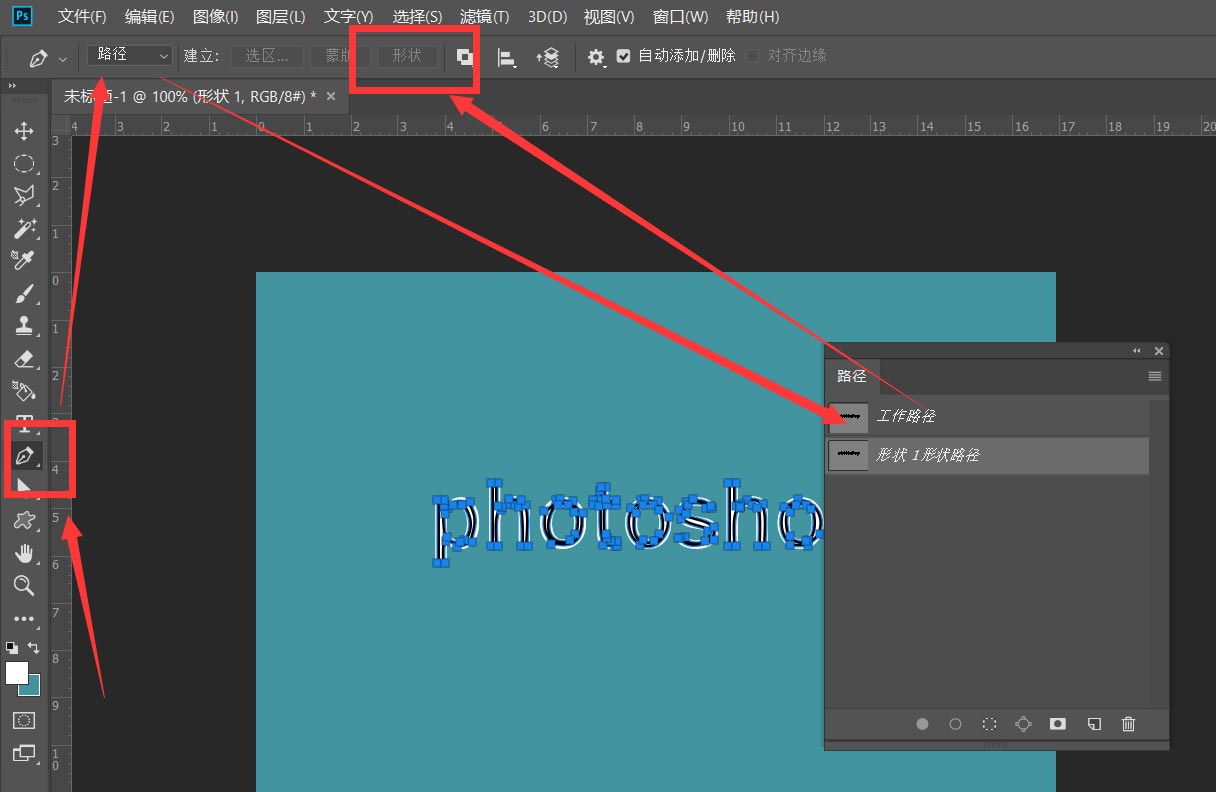Open 帮助(H) menu
This screenshot has width=1216, height=792.
(752, 17)
